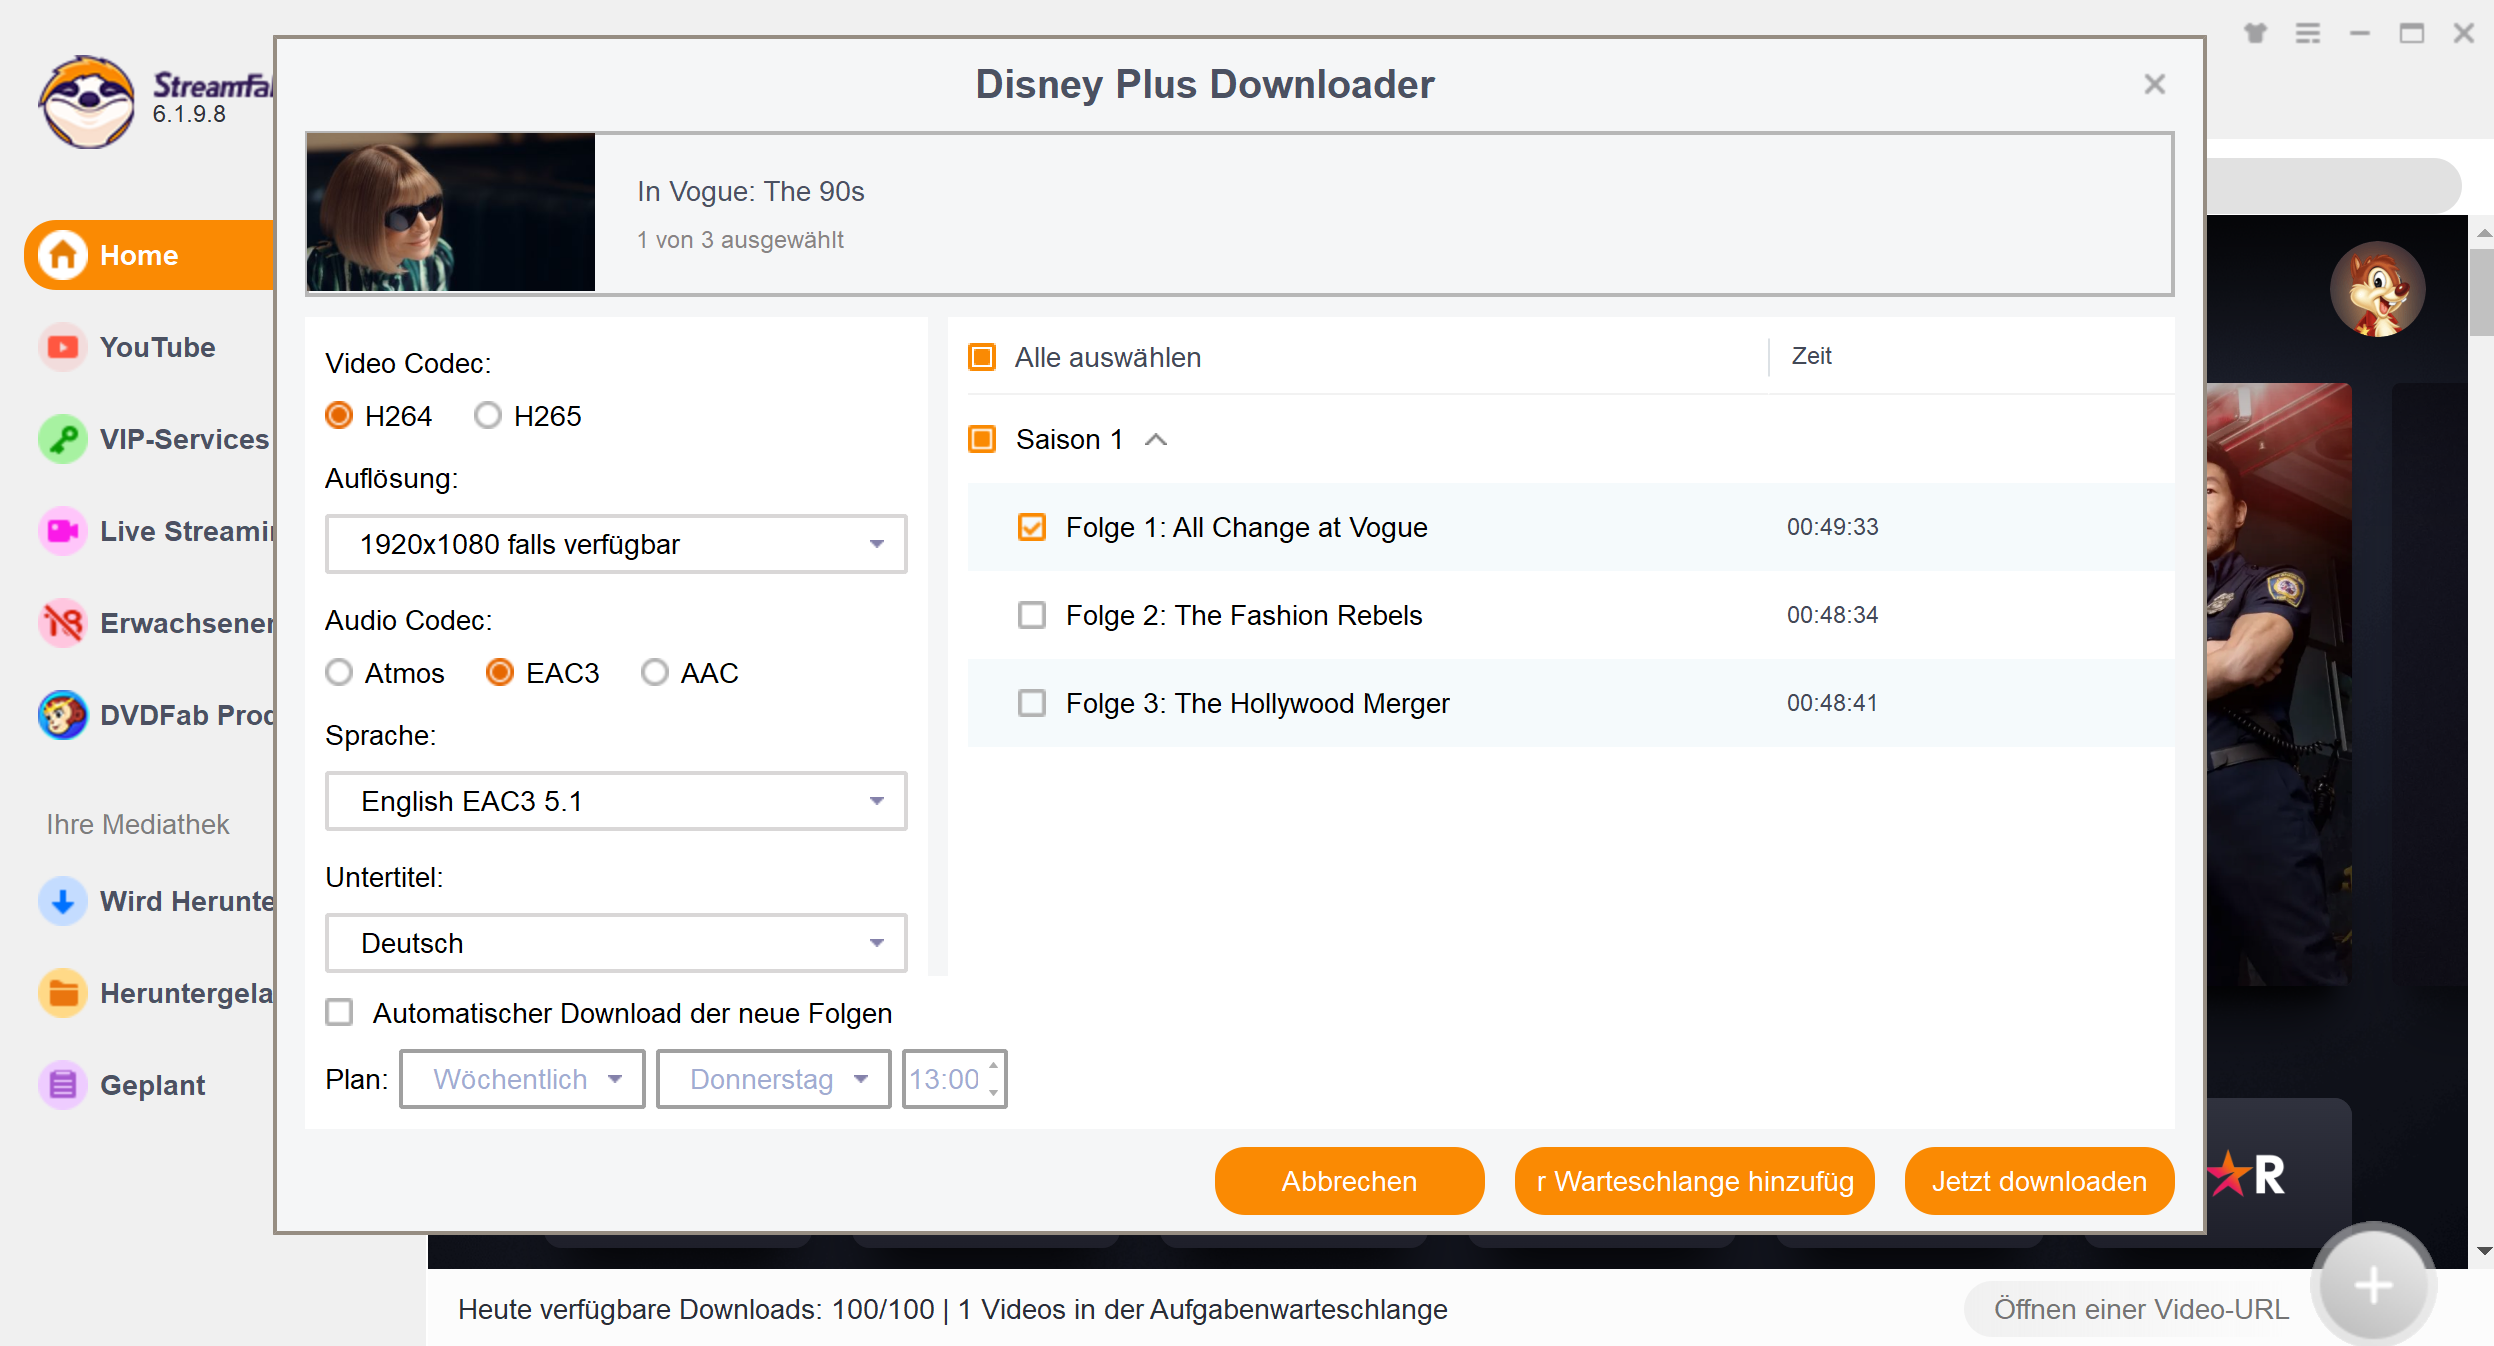Viewport: 2494px width, 1346px height.
Task: Toggle Saison 1 checkbox
Action: (x=982, y=439)
